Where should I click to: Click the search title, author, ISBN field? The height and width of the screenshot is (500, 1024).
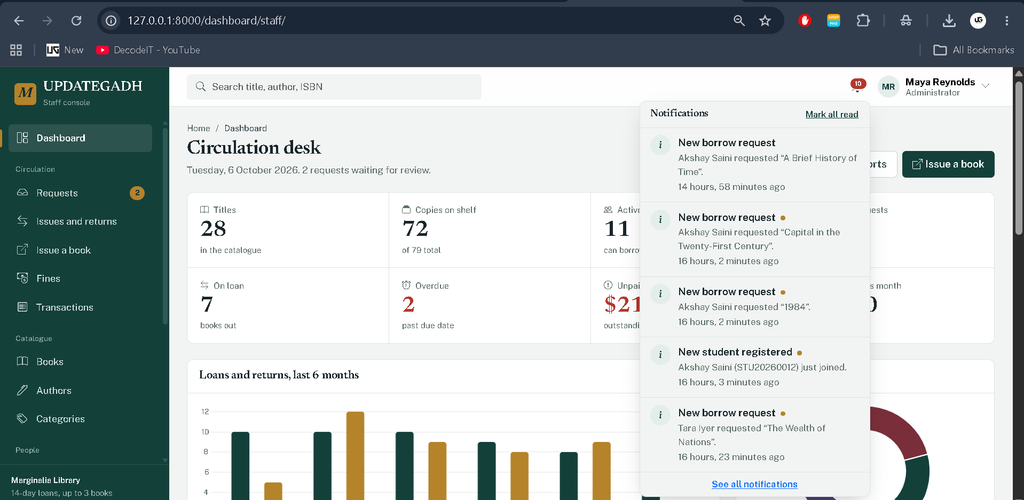pyautogui.click(x=334, y=87)
